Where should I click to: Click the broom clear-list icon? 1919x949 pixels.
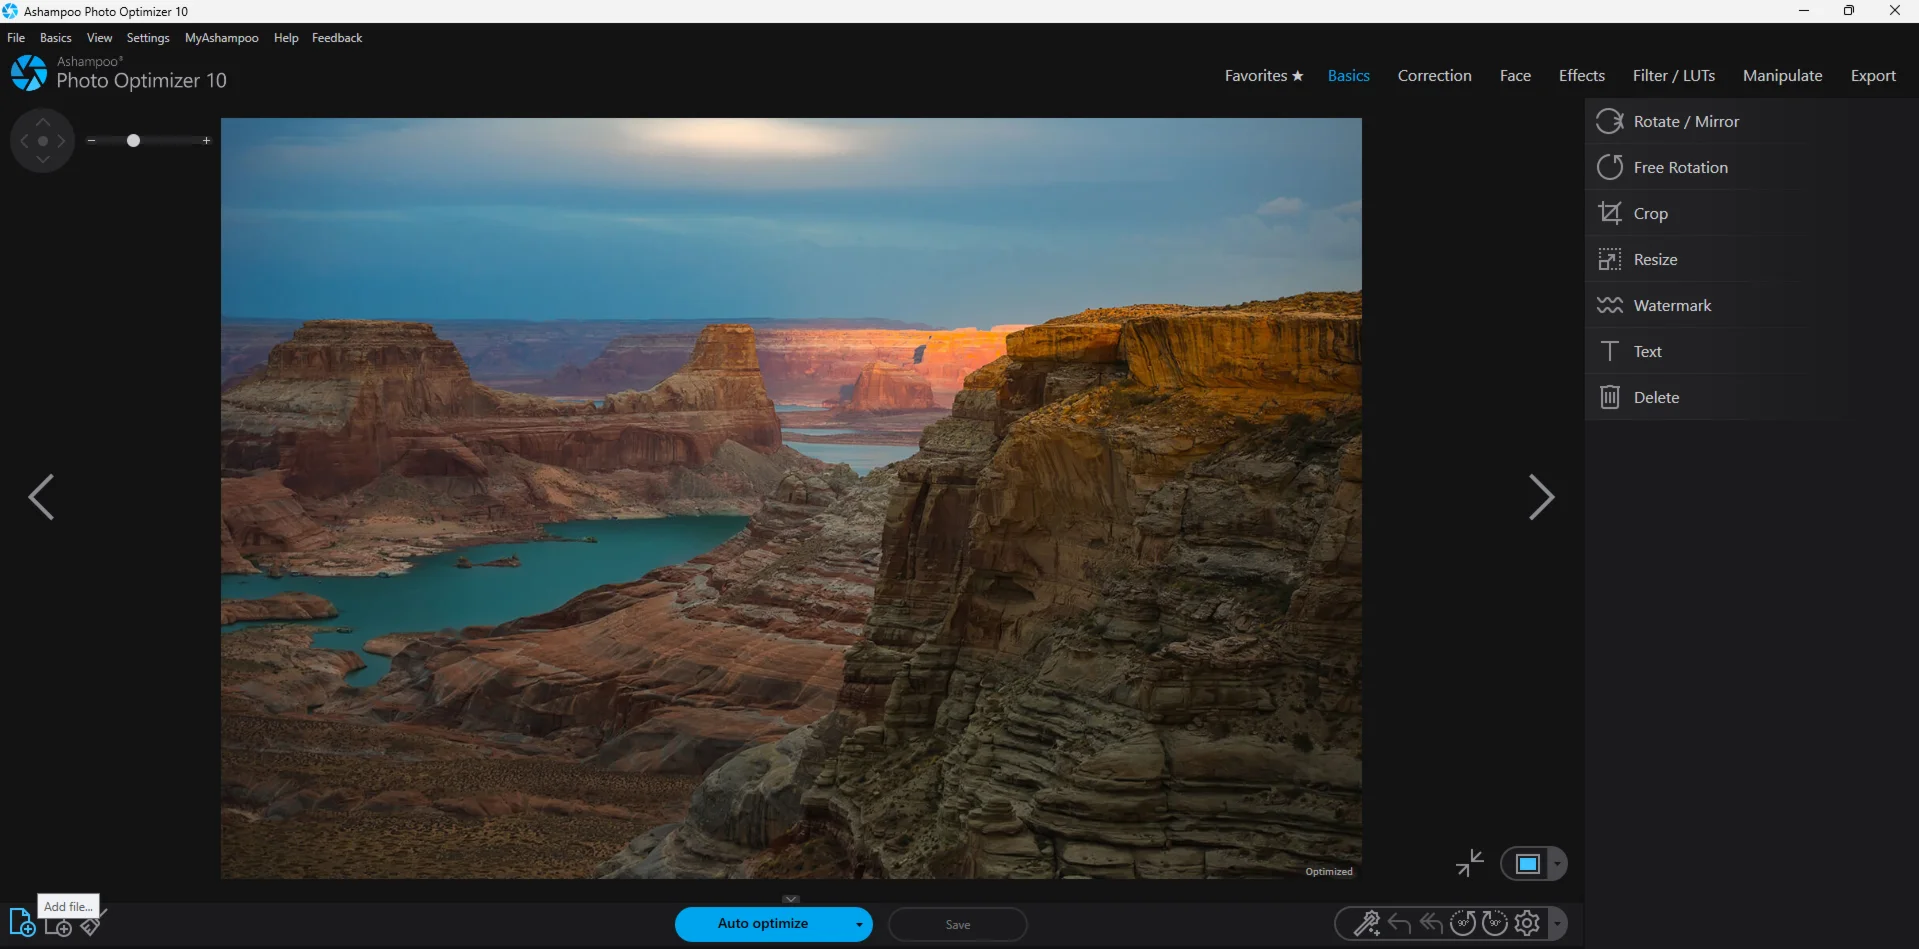(x=91, y=926)
